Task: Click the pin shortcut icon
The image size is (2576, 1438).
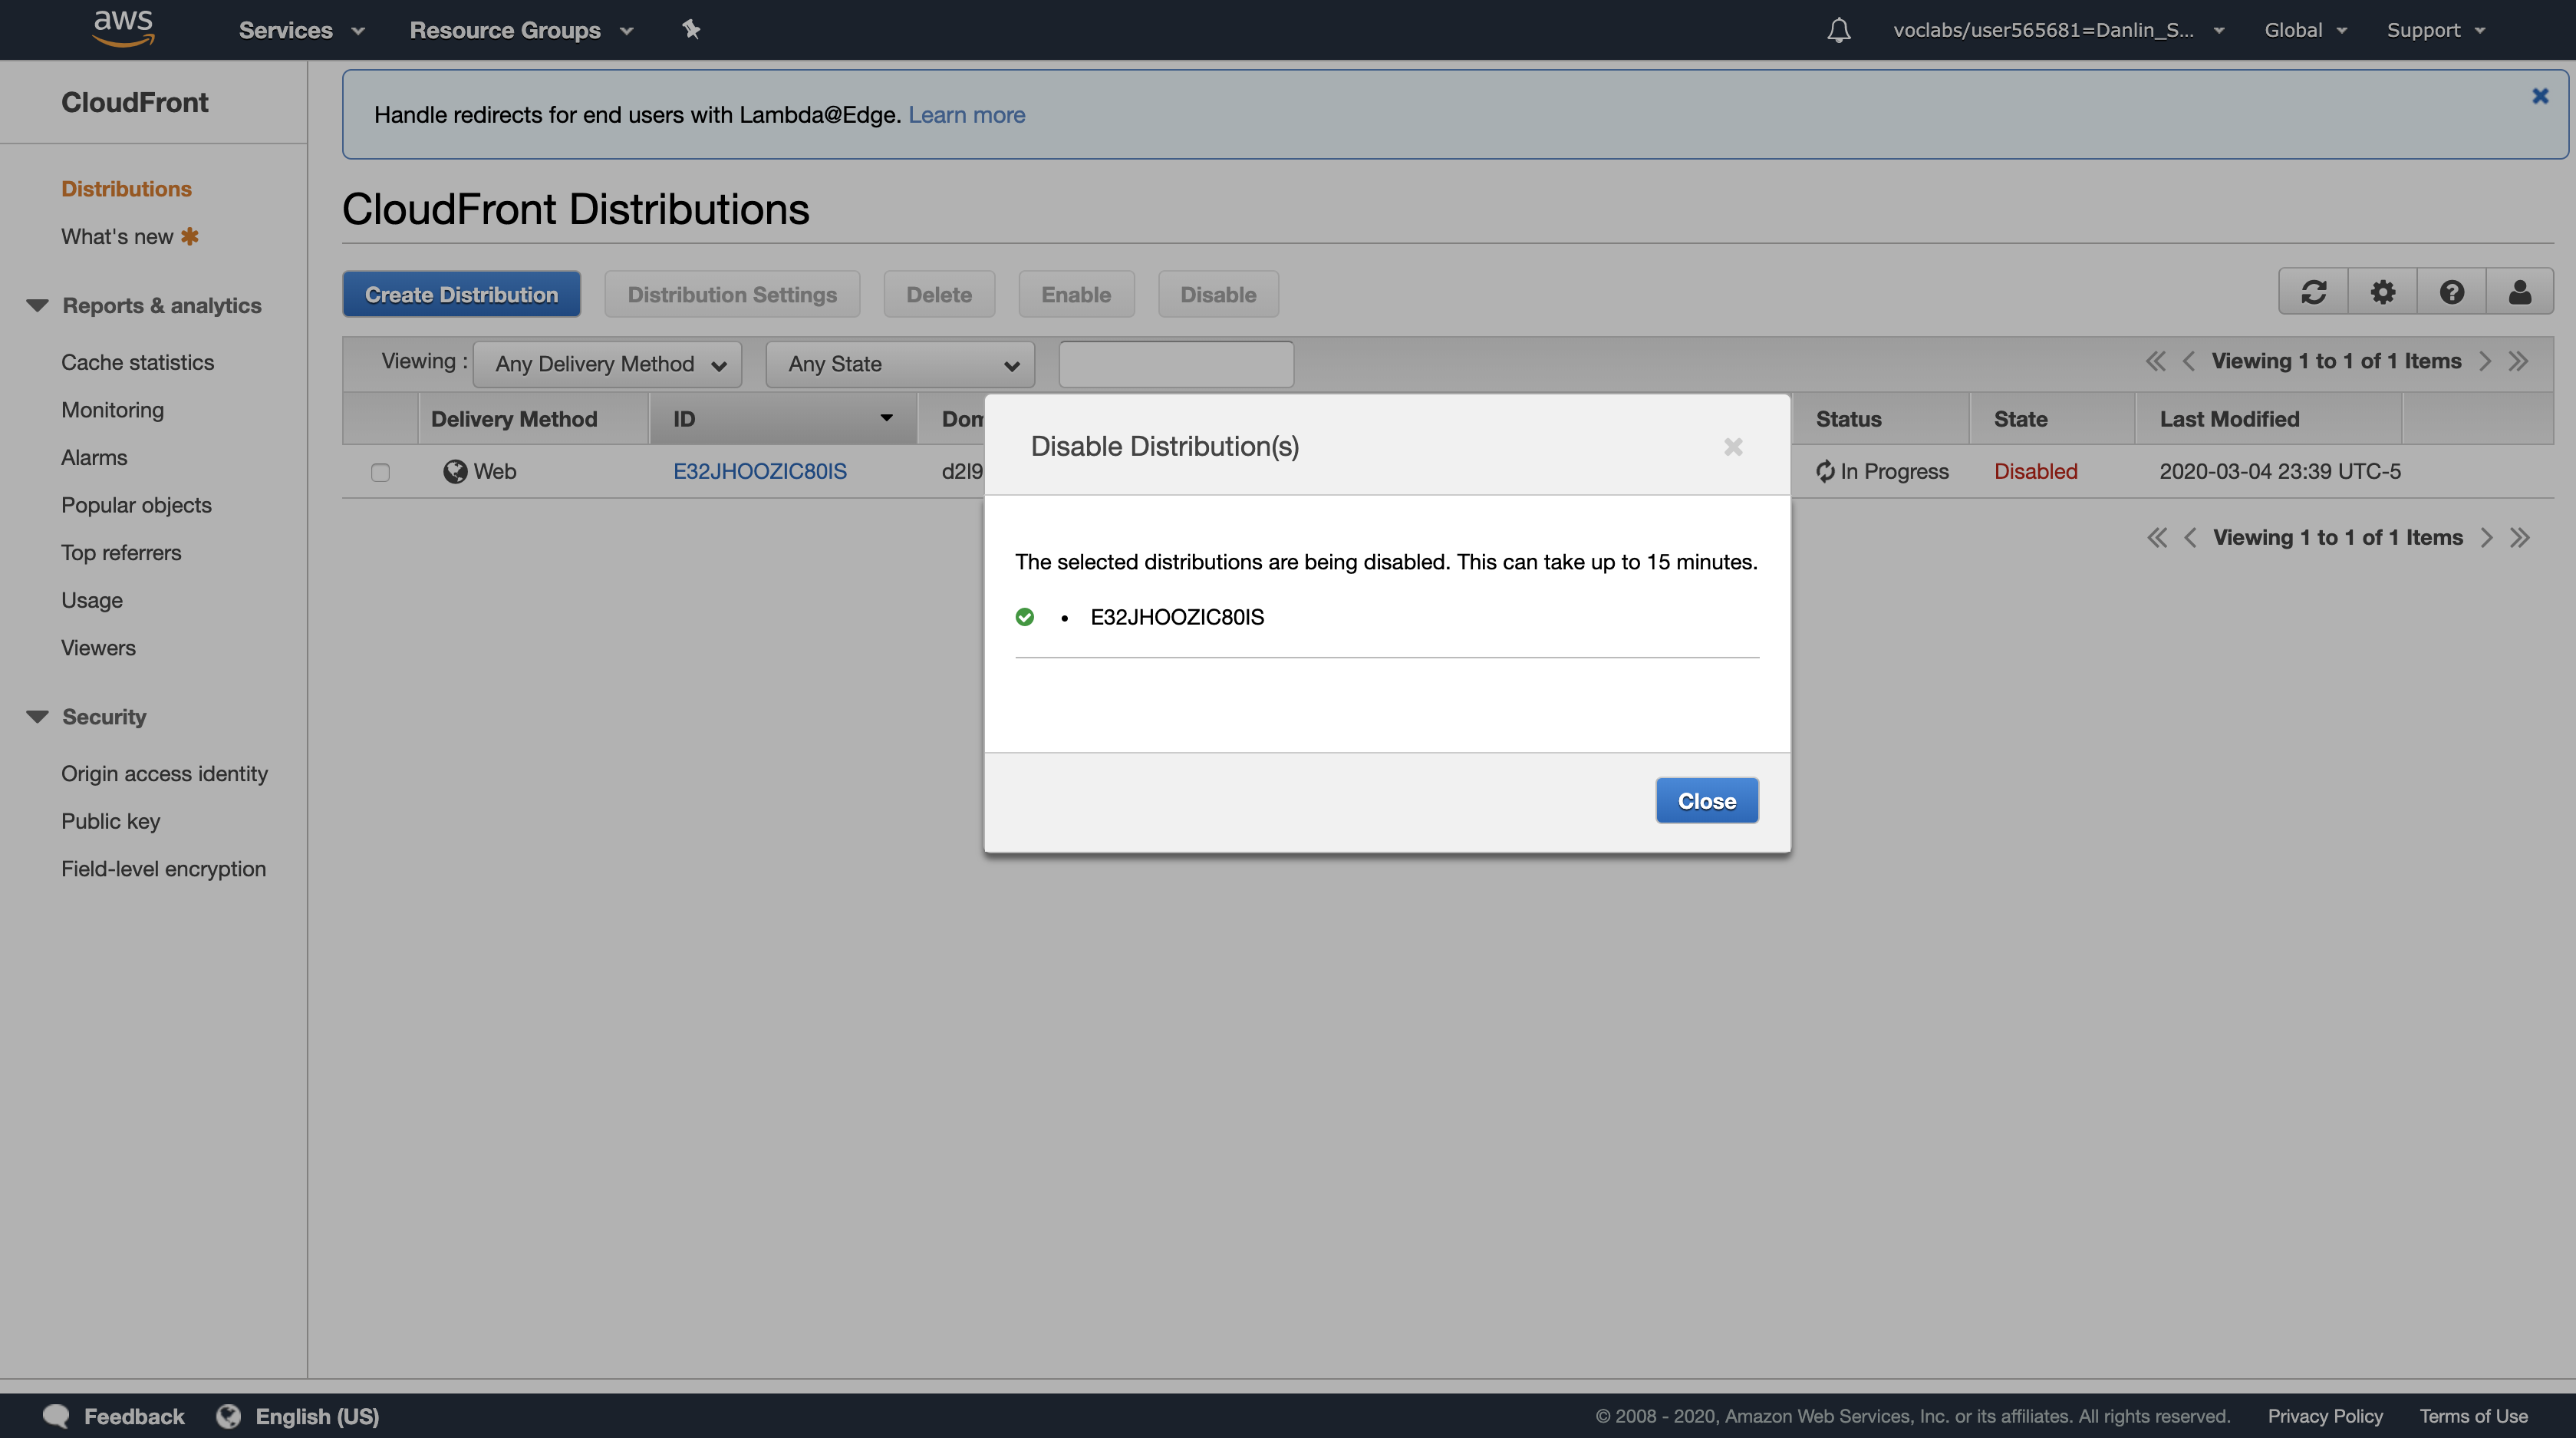Action: (x=691, y=30)
